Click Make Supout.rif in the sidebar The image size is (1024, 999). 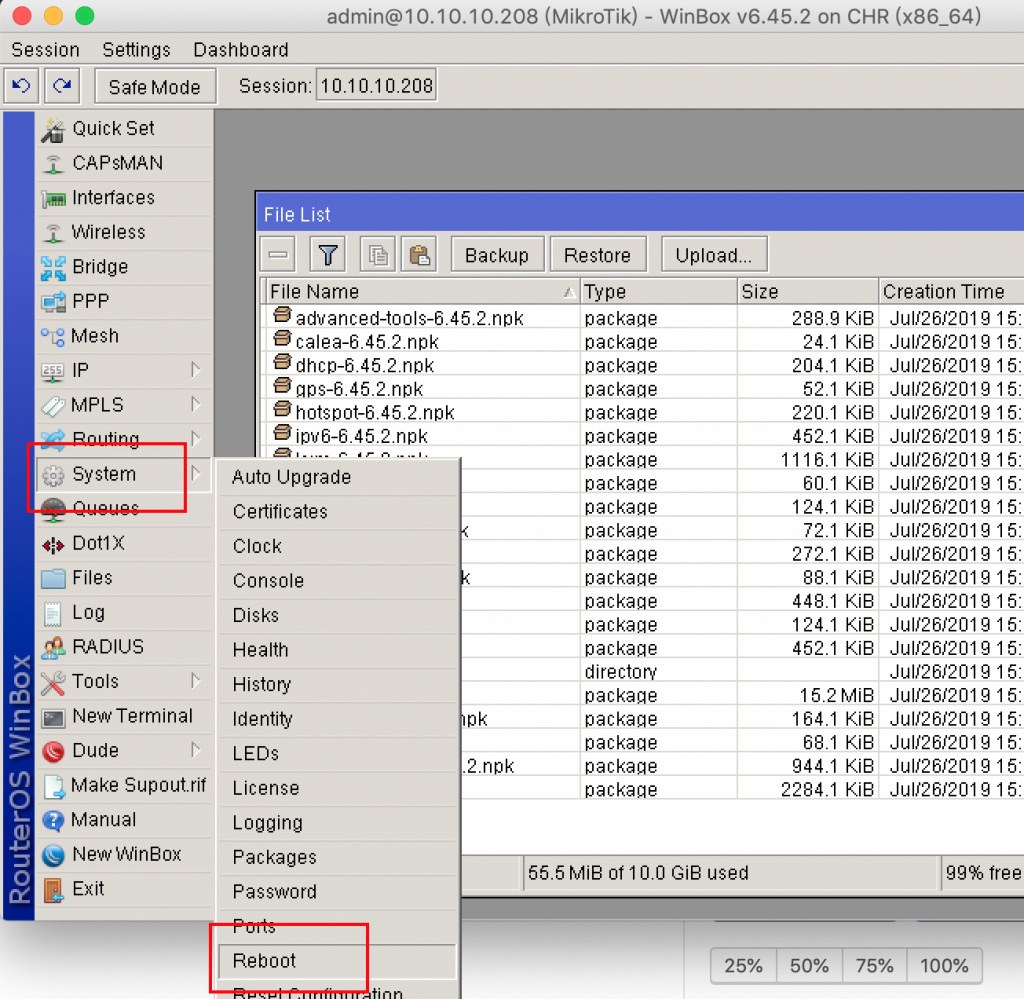[x=125, y=785]
